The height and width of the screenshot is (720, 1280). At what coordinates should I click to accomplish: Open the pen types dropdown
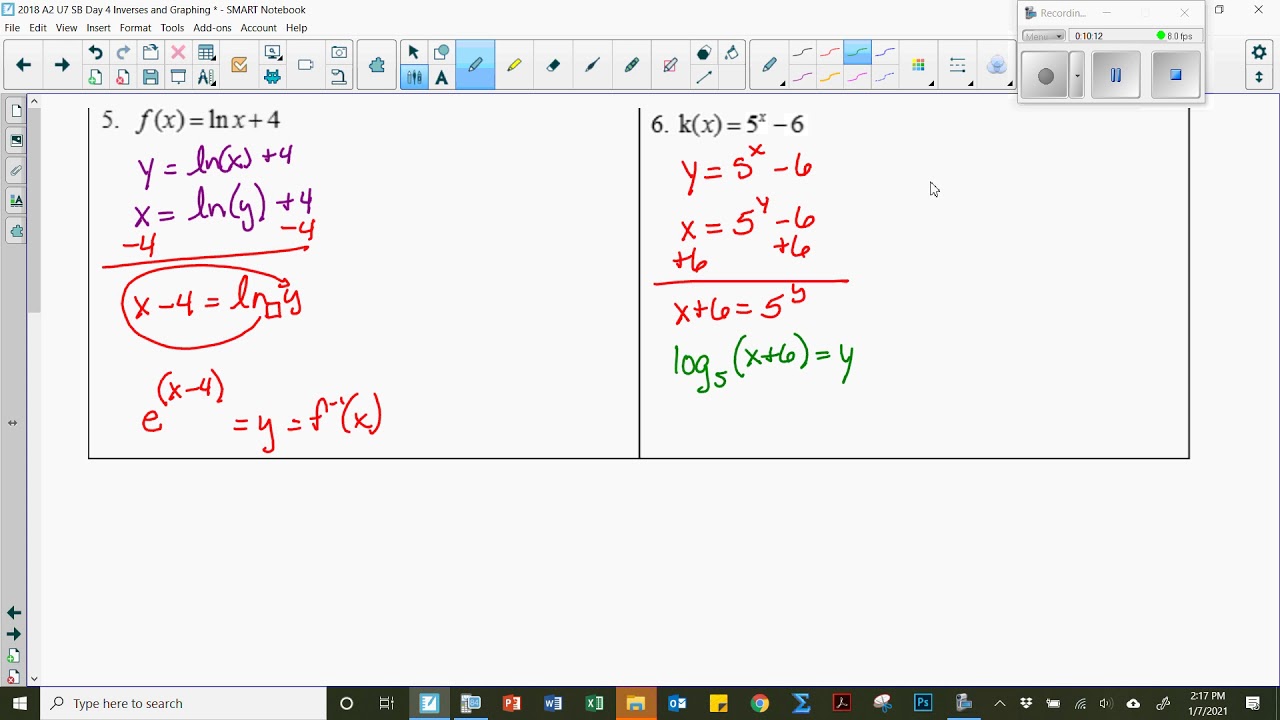click(769, 65)
